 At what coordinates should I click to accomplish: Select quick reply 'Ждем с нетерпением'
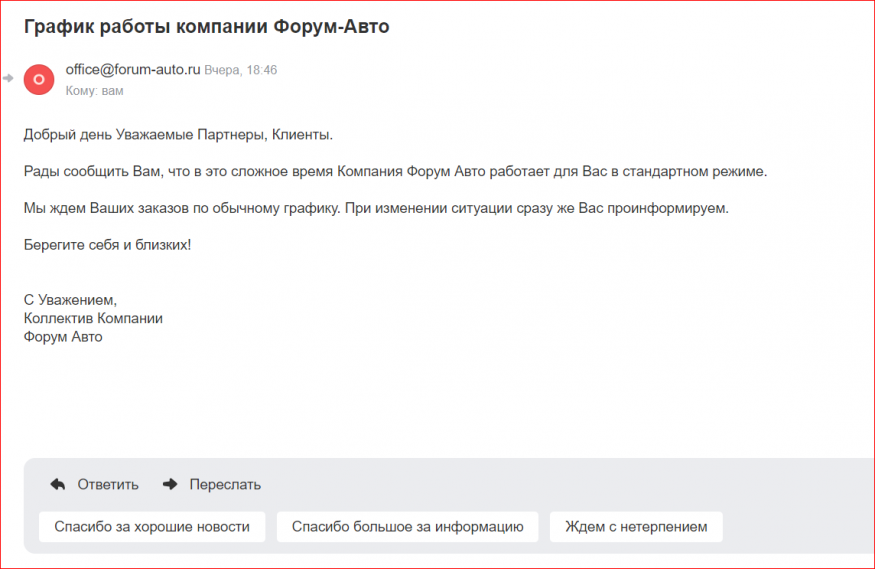pos(636,527)
